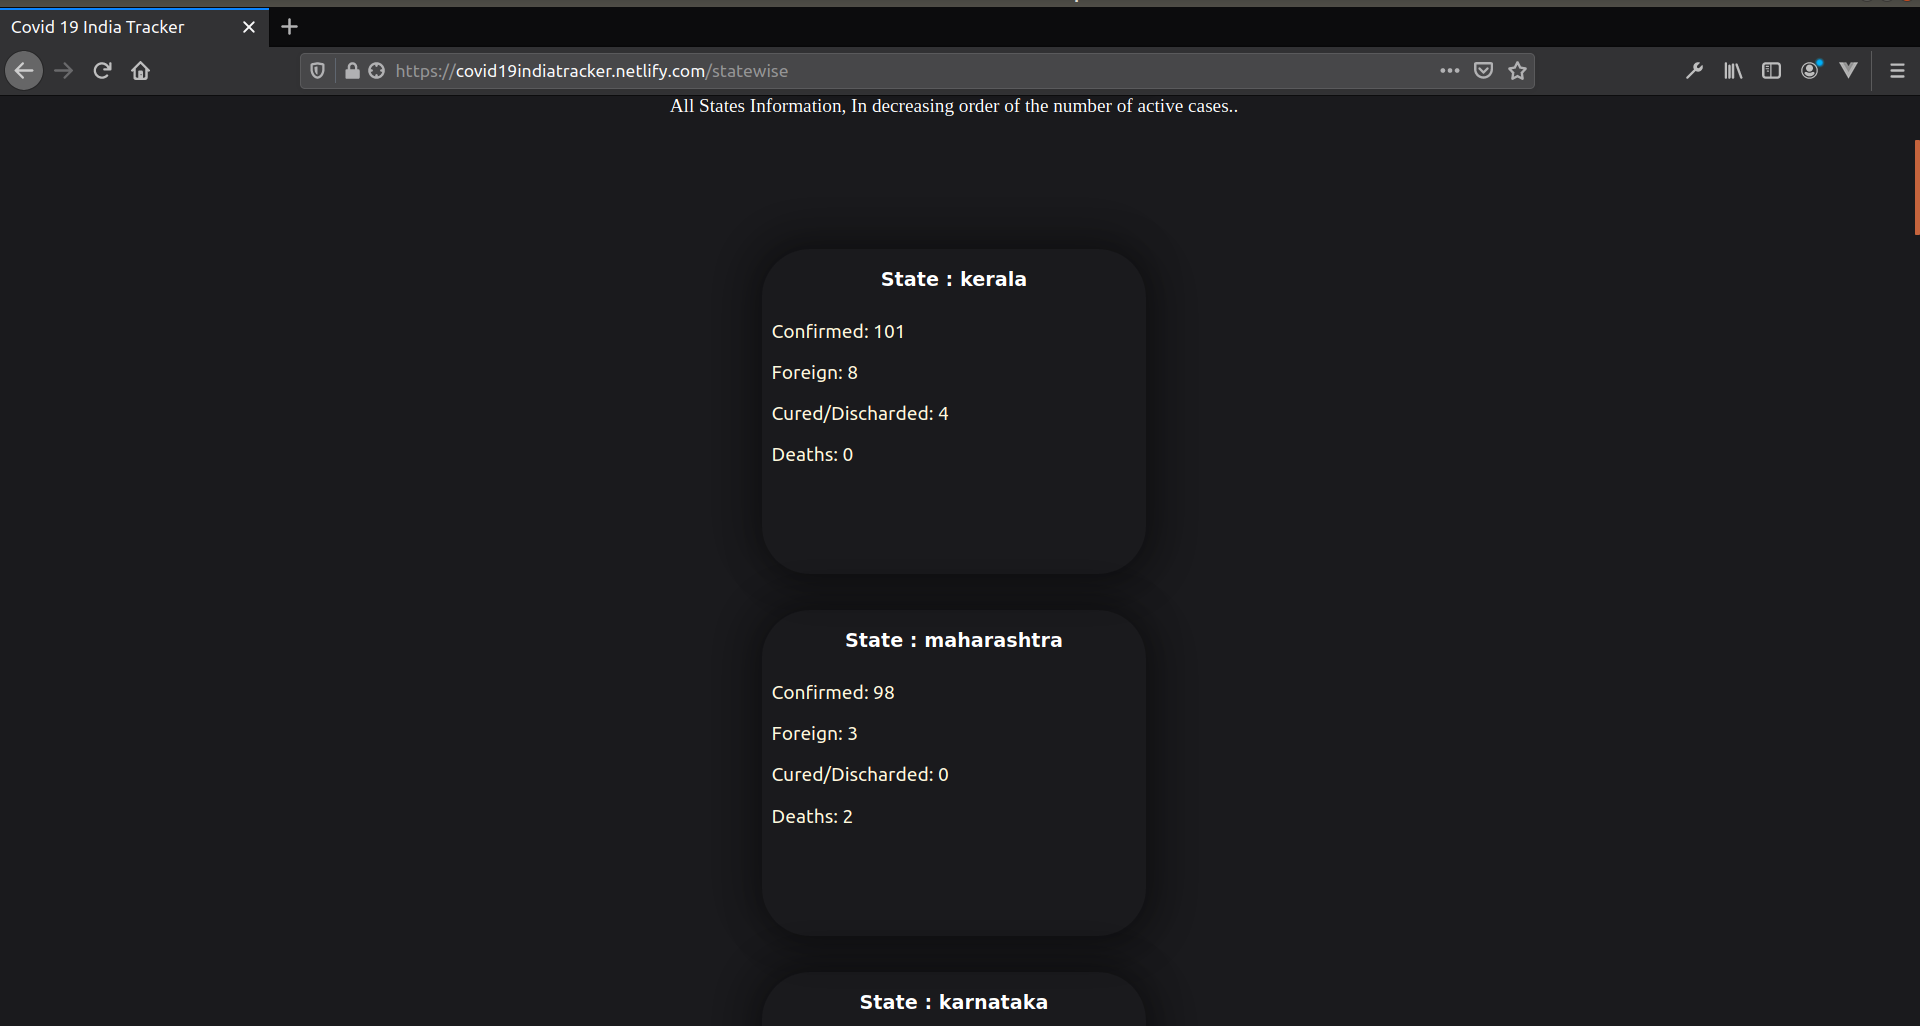The height and width of the screenshot is (1026, 1920).
Task: Click kerala Cured/Discharded: 4 text
Action: point(860,414)
